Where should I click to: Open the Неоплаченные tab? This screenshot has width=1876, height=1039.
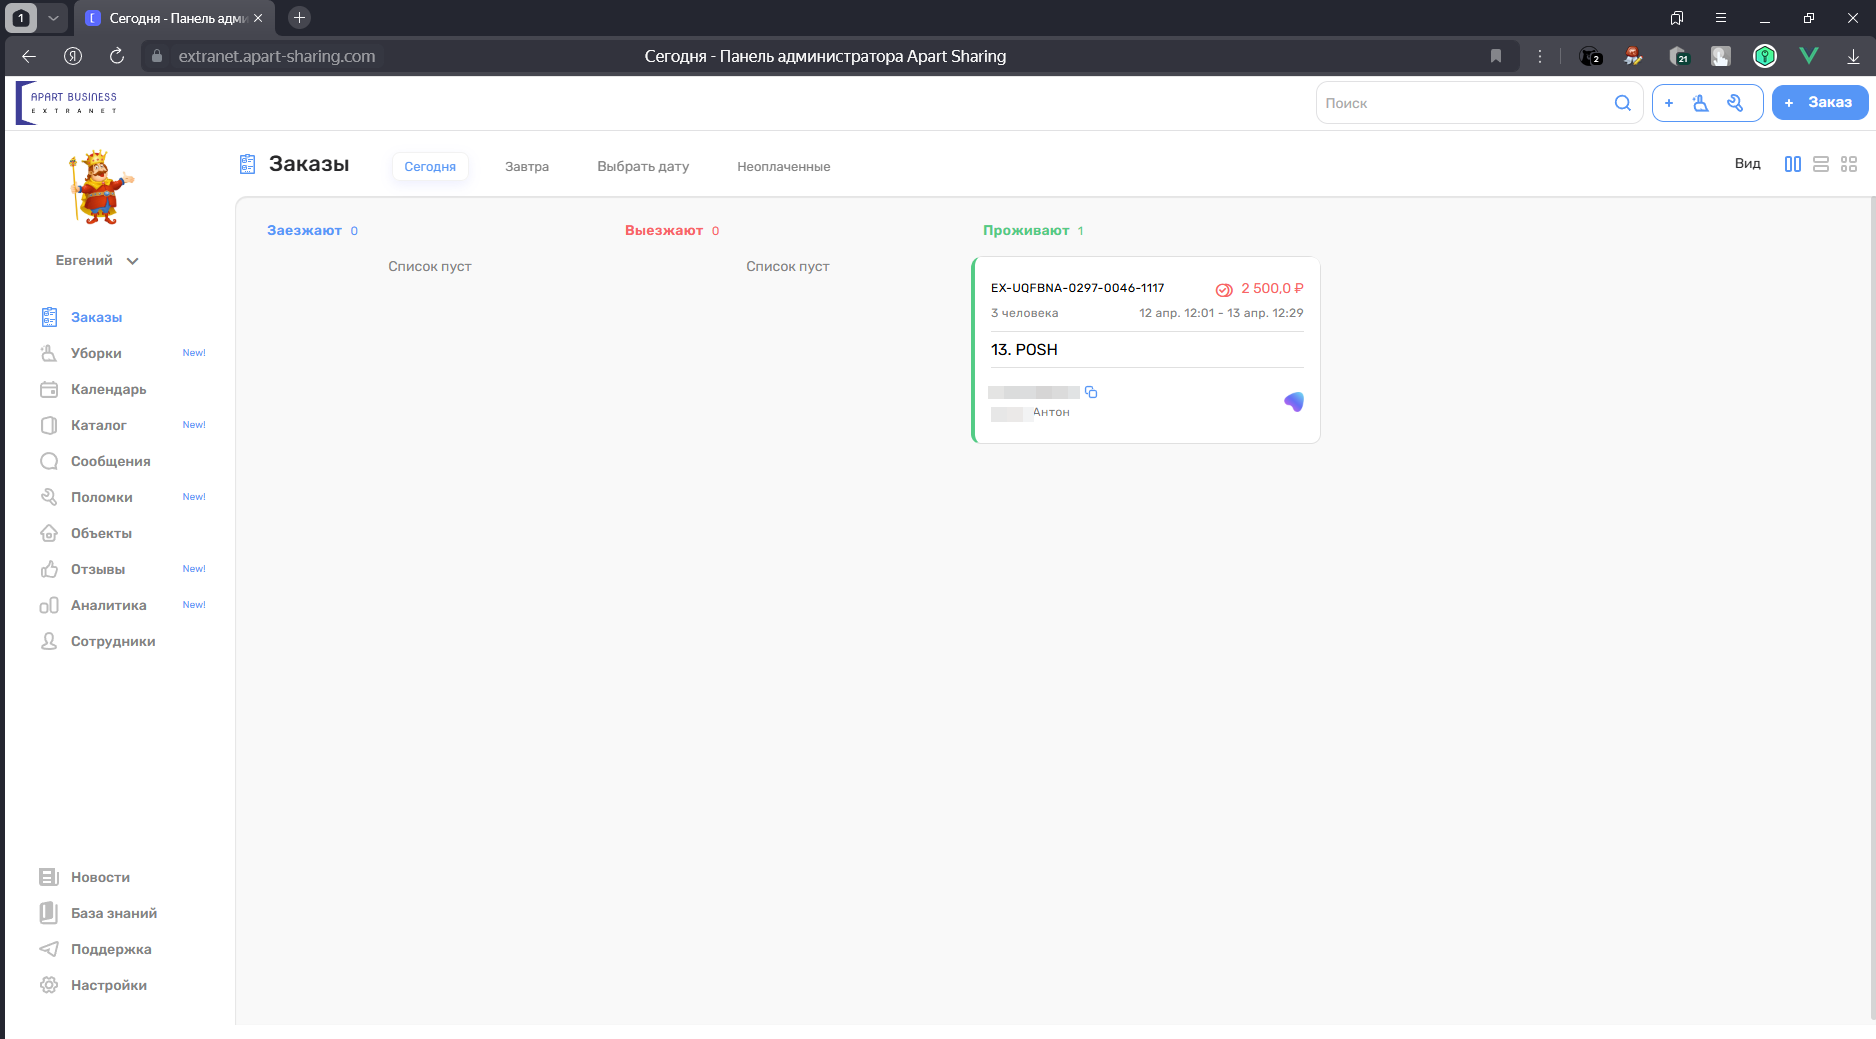point(783,167)
